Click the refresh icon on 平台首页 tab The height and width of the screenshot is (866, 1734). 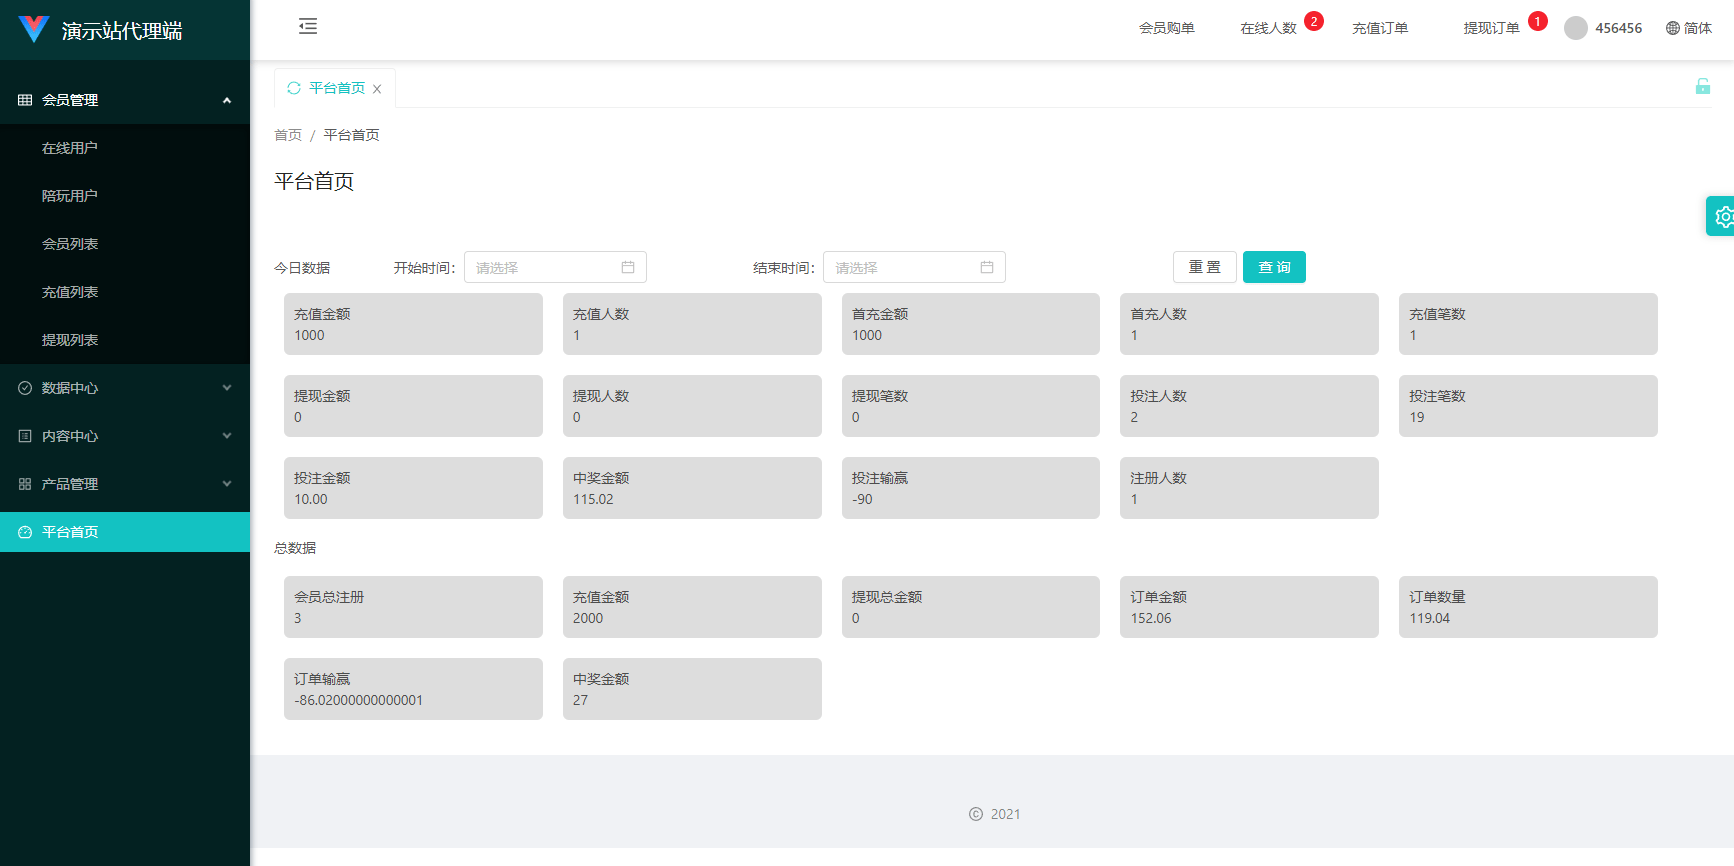(294, 88)
